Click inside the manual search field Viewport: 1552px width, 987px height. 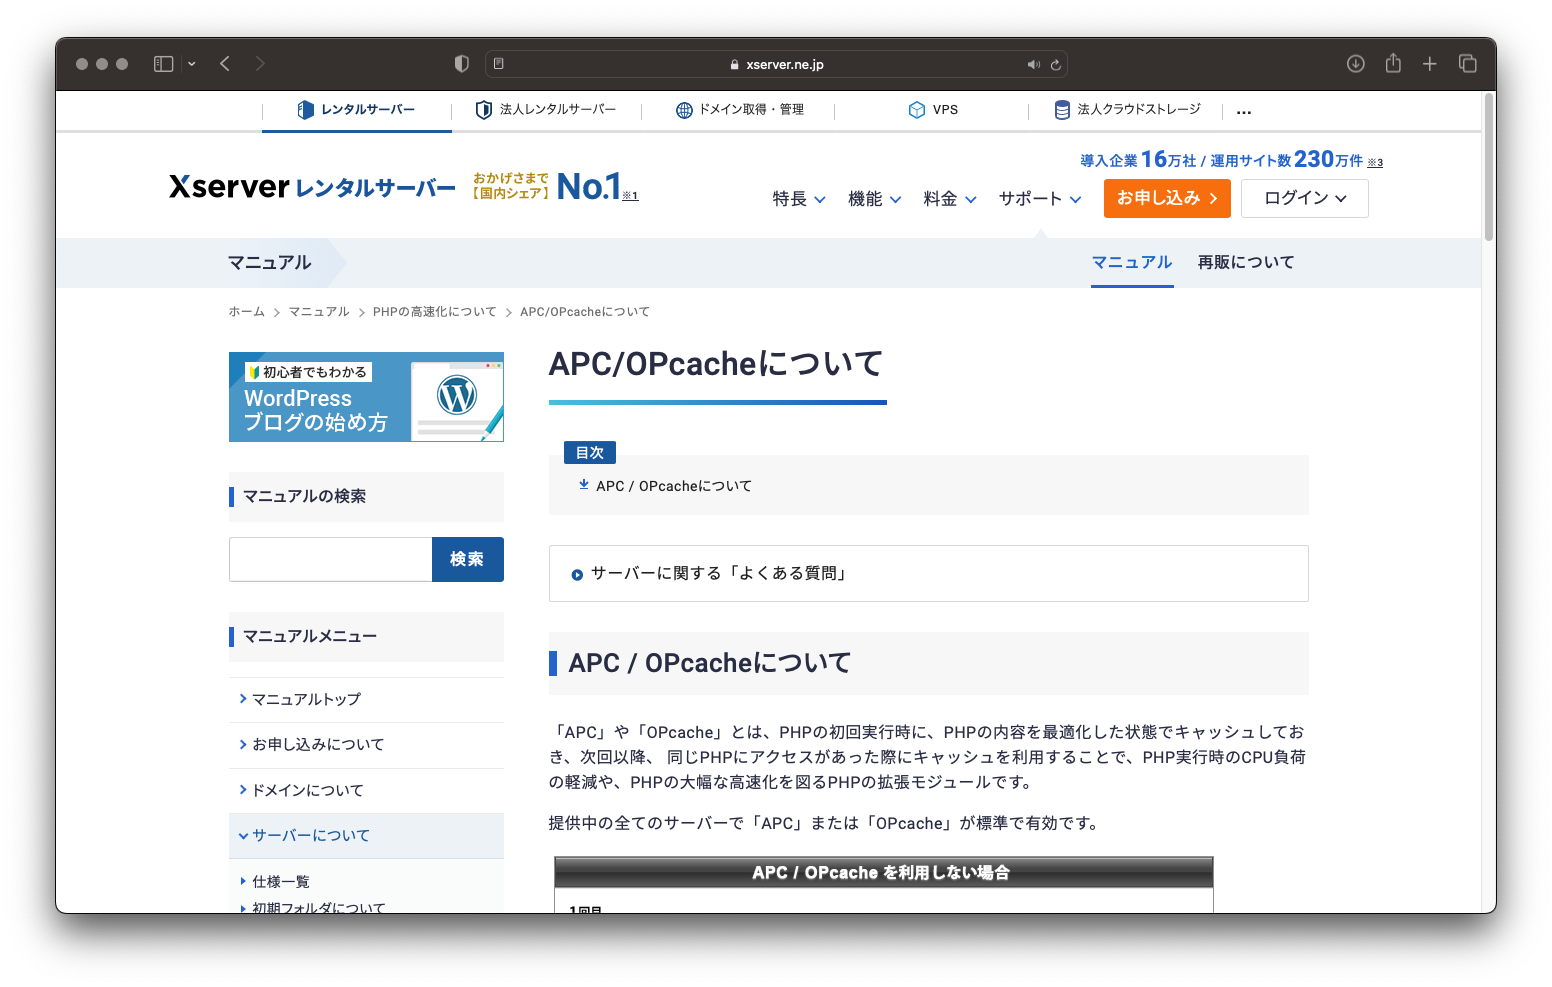[x=330, y=559]
